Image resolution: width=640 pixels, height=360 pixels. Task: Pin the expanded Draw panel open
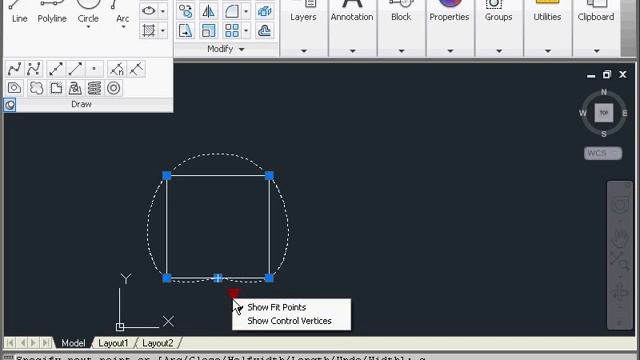point(10,105)
